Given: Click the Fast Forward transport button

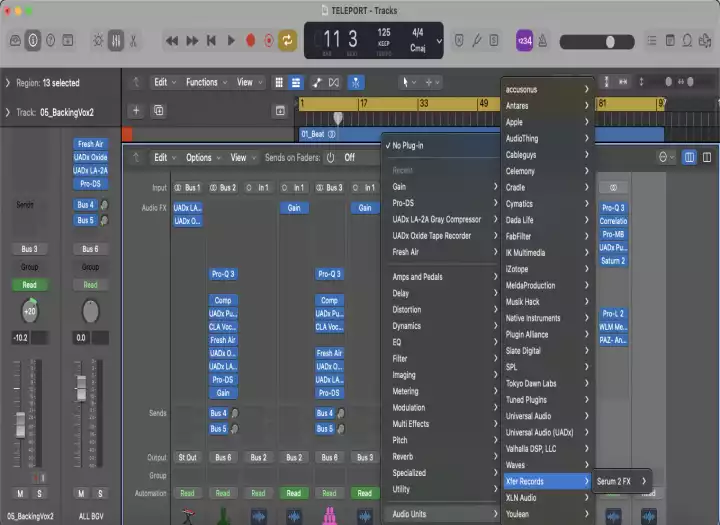Looking at the screenshot, I should (192, 41).
